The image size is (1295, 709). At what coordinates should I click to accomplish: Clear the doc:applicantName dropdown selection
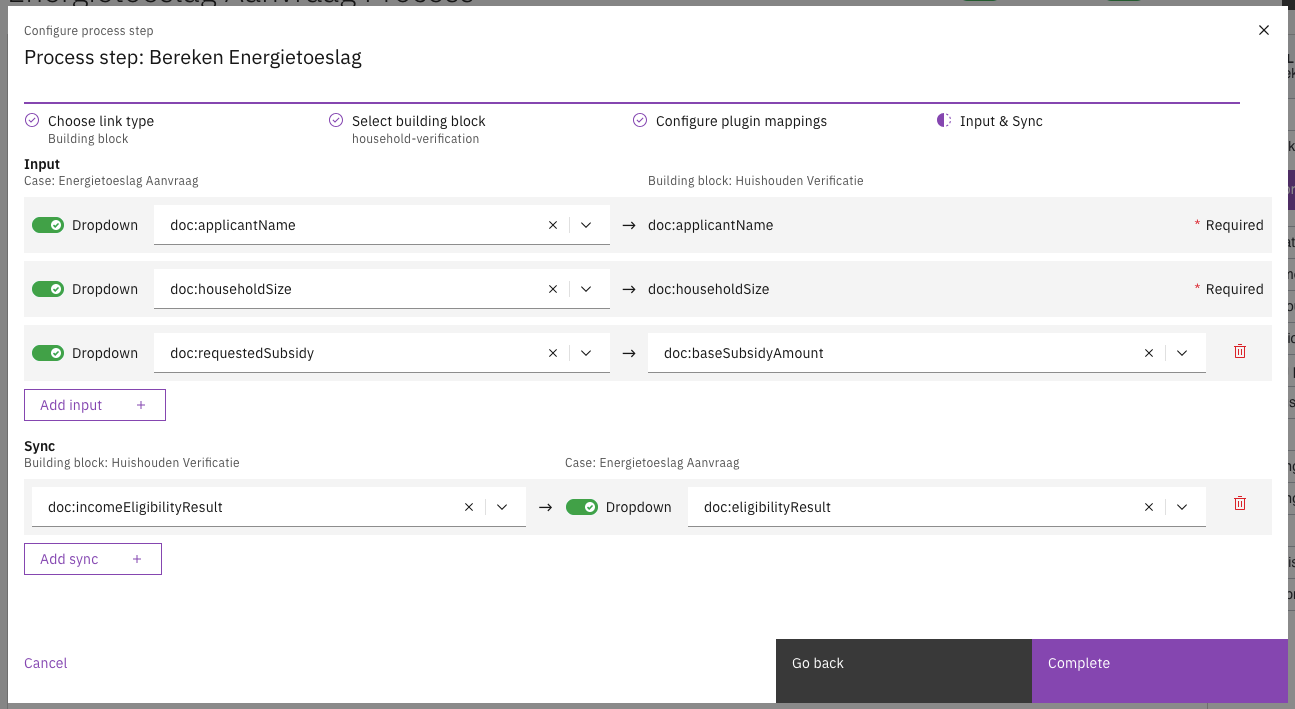pos(553,225)
